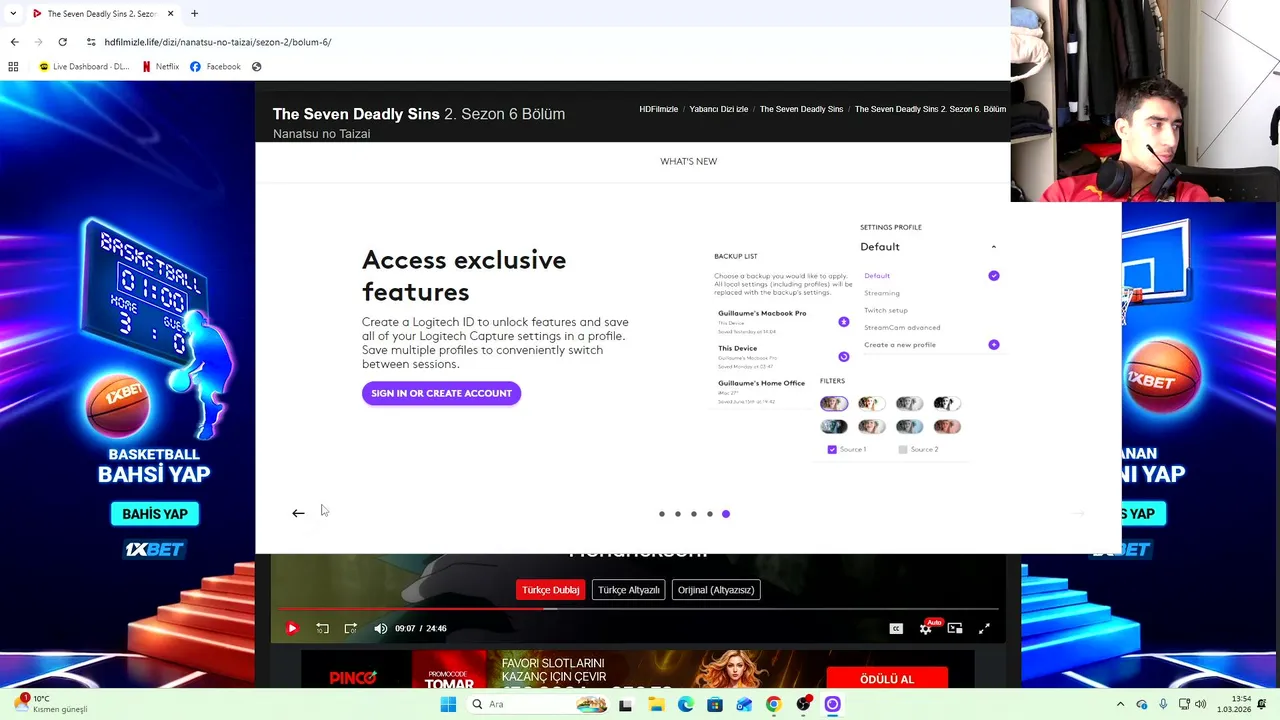Open The Seven Deadly Sins breadcrumb link

pos(801,109)
